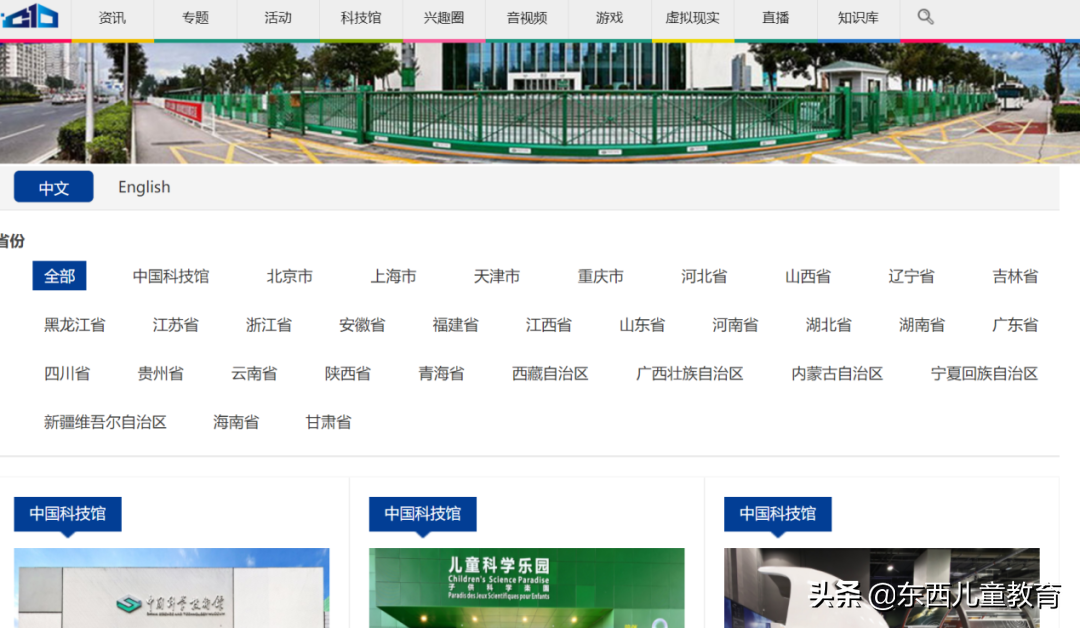
Task: Select the 全部 province filter
Action: coord(59,275)
